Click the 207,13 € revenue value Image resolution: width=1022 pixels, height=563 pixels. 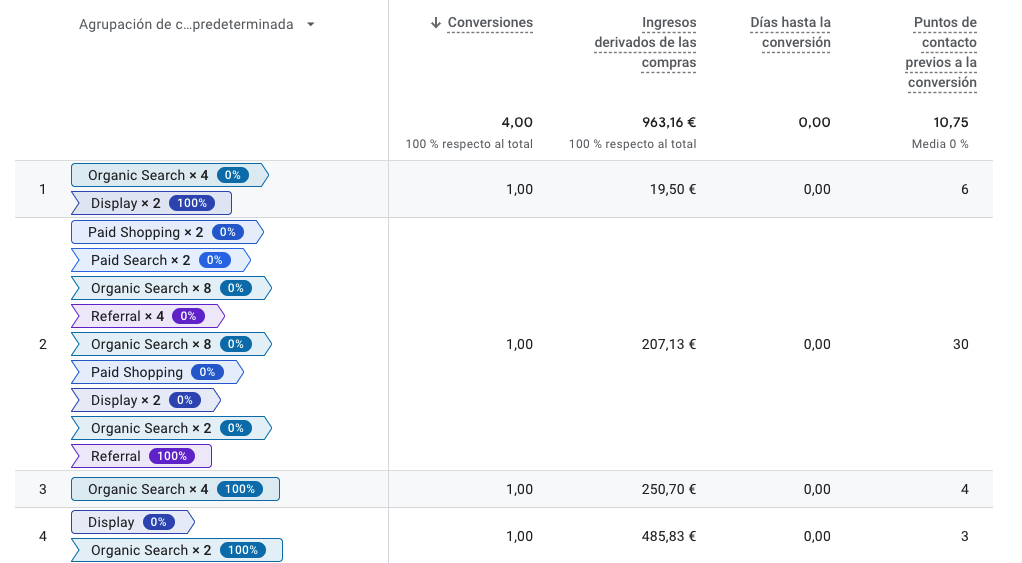pyautogui.click(x=669, y=344)
